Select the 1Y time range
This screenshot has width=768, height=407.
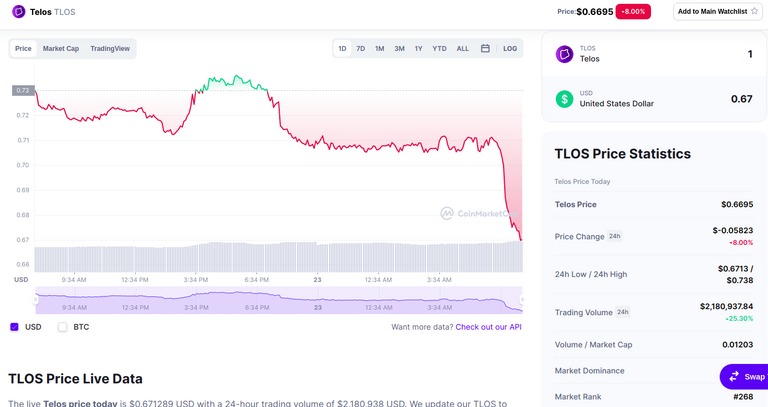418,48
